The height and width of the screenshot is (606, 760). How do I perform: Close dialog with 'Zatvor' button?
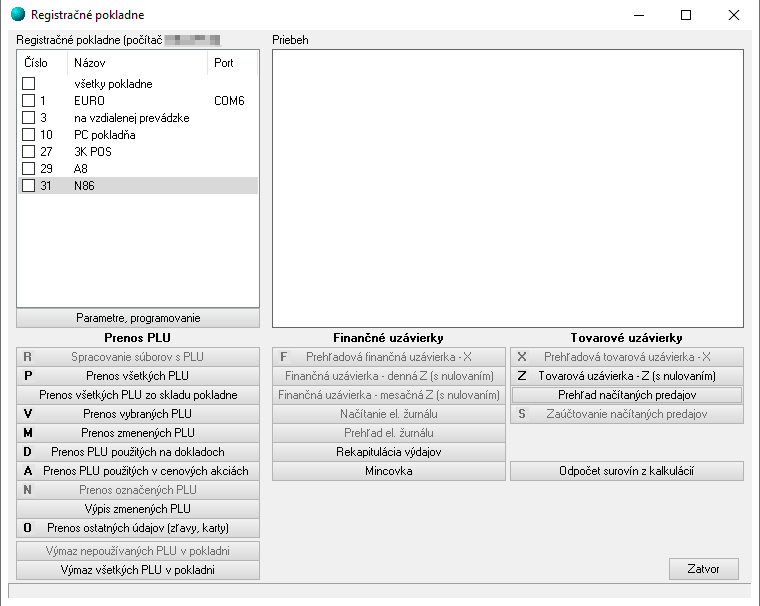pos(704,569)
